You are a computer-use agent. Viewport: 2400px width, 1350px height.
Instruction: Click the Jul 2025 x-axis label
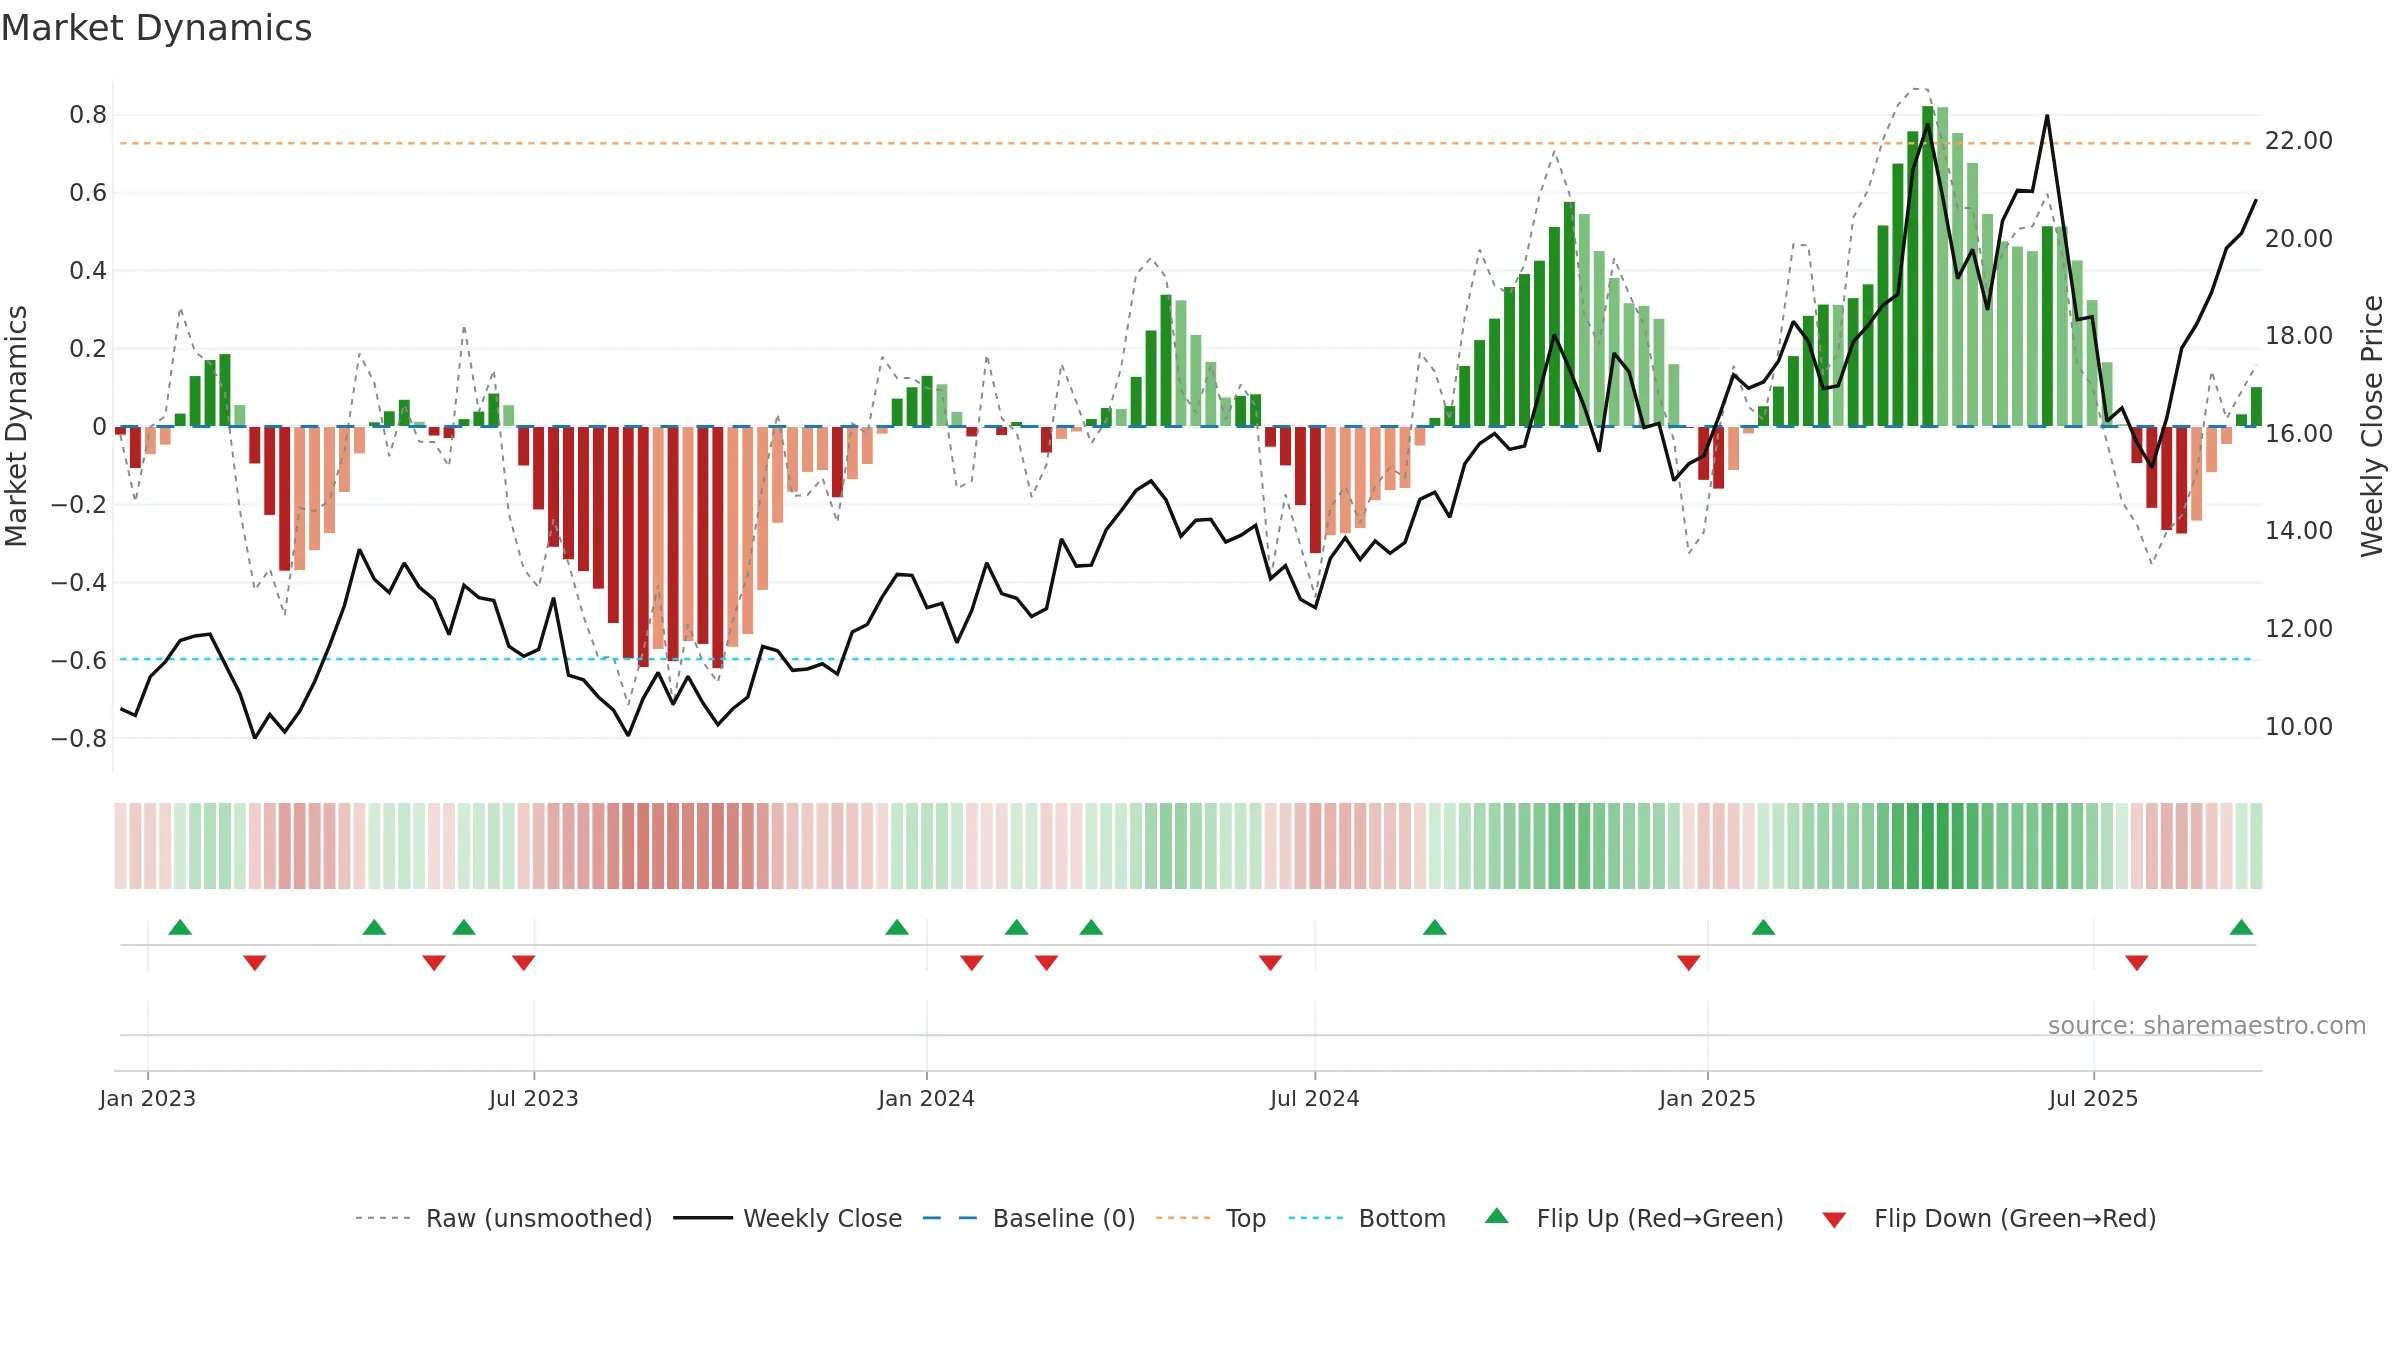click(x=2094, y=1098)
